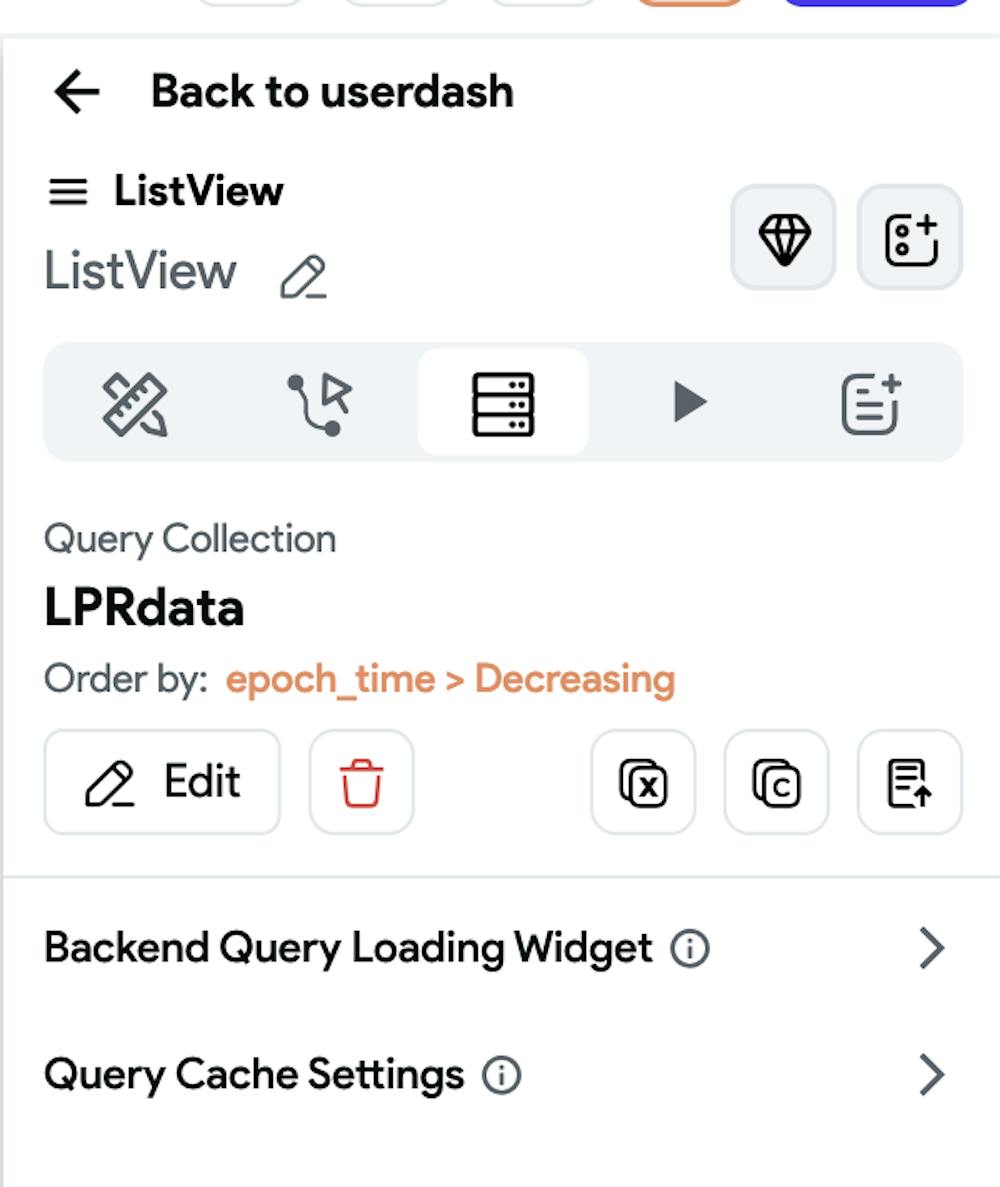
Task: Open the documentation notes tab
Action: pyautogui.click(x=871, y=403)
